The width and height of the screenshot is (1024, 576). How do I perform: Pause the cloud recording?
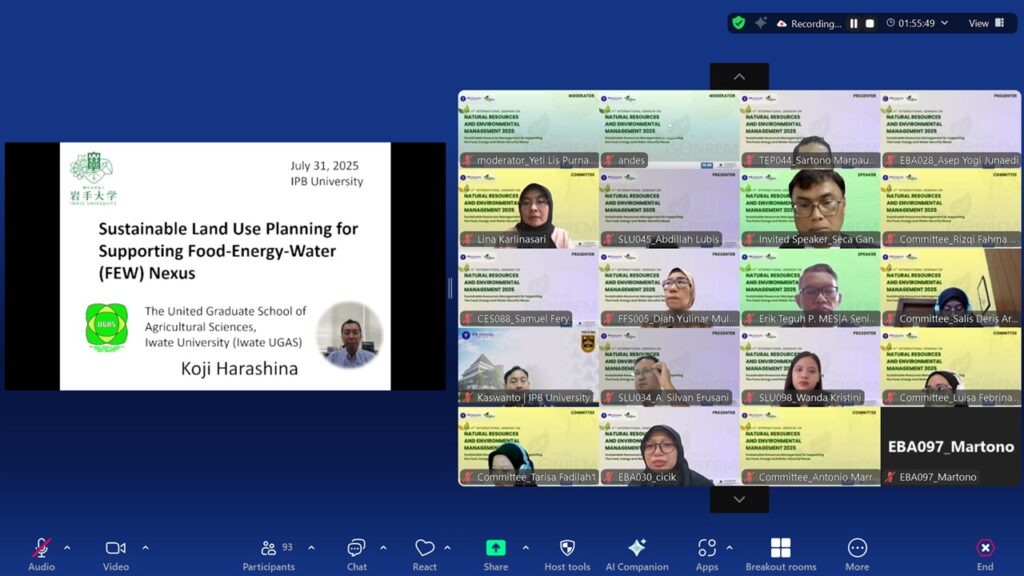click(x=854, y=23)
